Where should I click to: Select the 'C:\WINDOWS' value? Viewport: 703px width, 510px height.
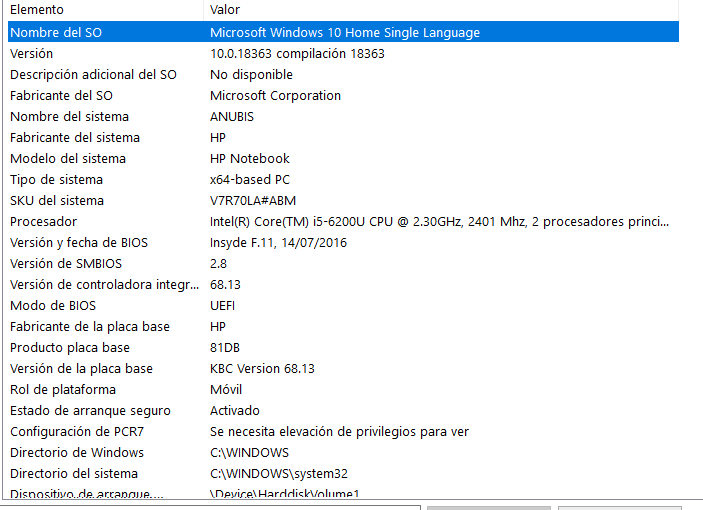(x=249, y=453)
